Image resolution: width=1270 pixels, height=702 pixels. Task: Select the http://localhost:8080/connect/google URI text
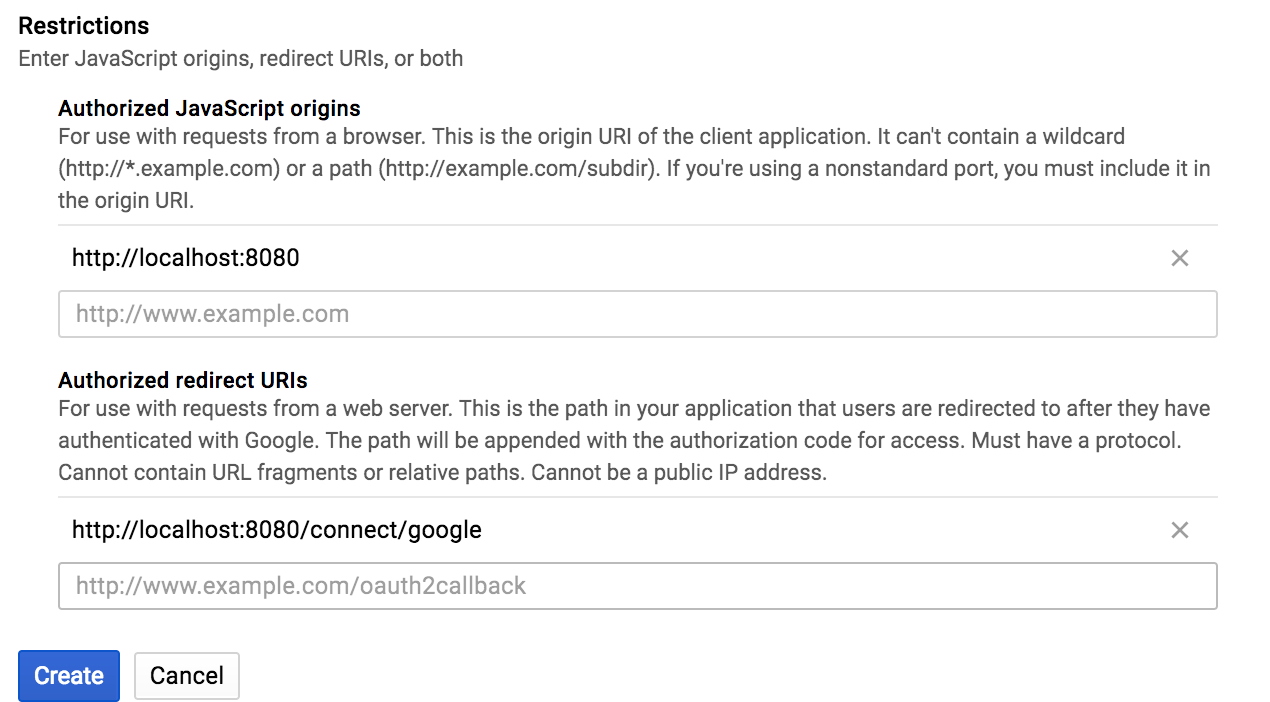[x=277, y=530]
